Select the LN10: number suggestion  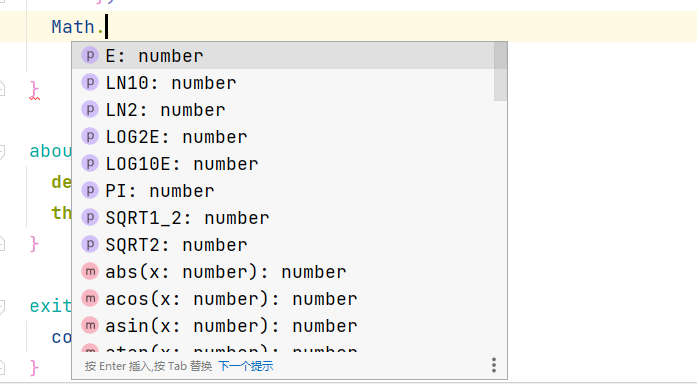coord(283,83)
